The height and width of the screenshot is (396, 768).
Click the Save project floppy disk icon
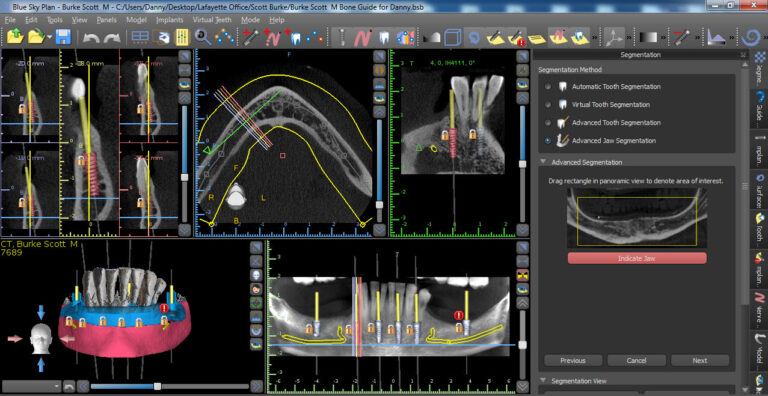point(63,38)
